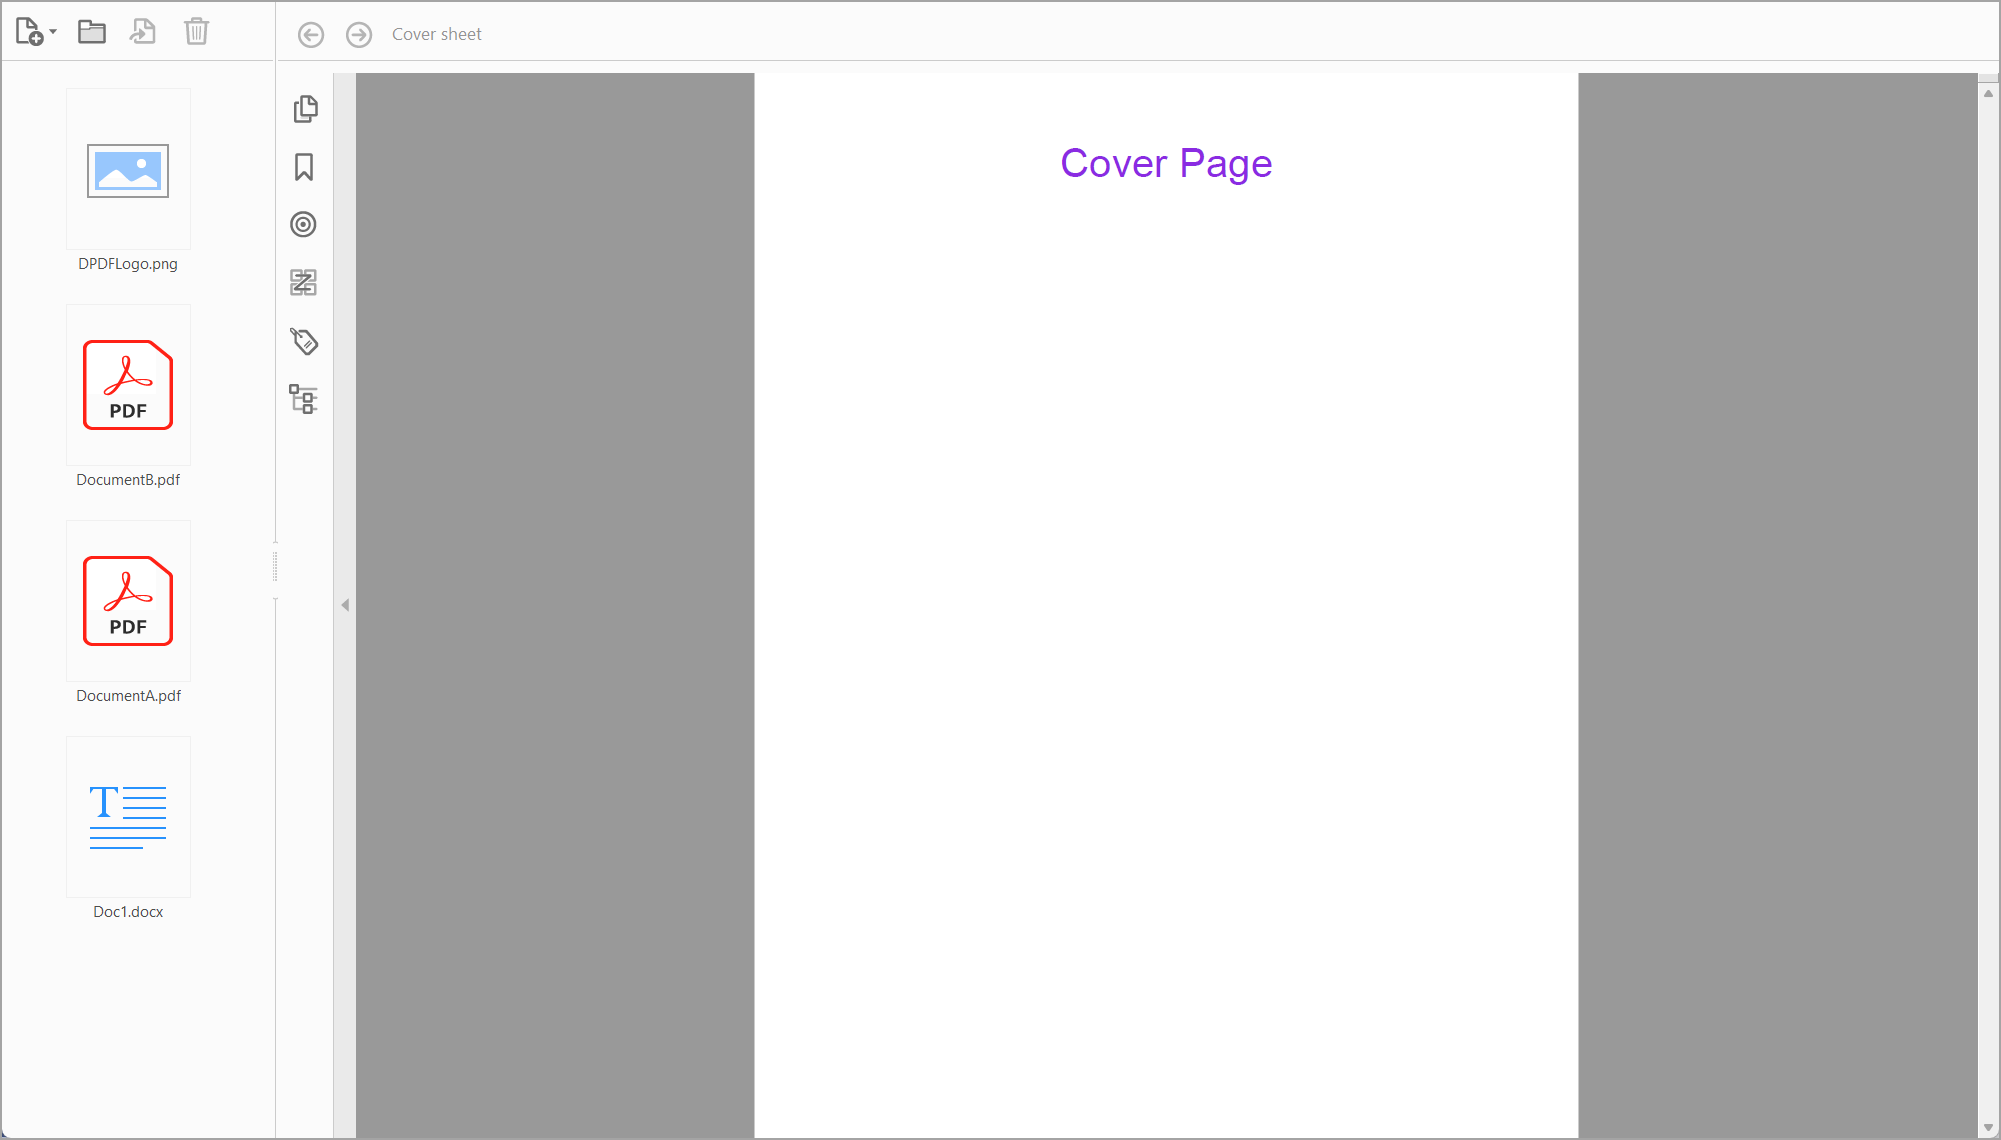Open DocumentB.pdf from the portfolio list
This screenshot has height=1140, width=2001.
(x=128, y=385)
